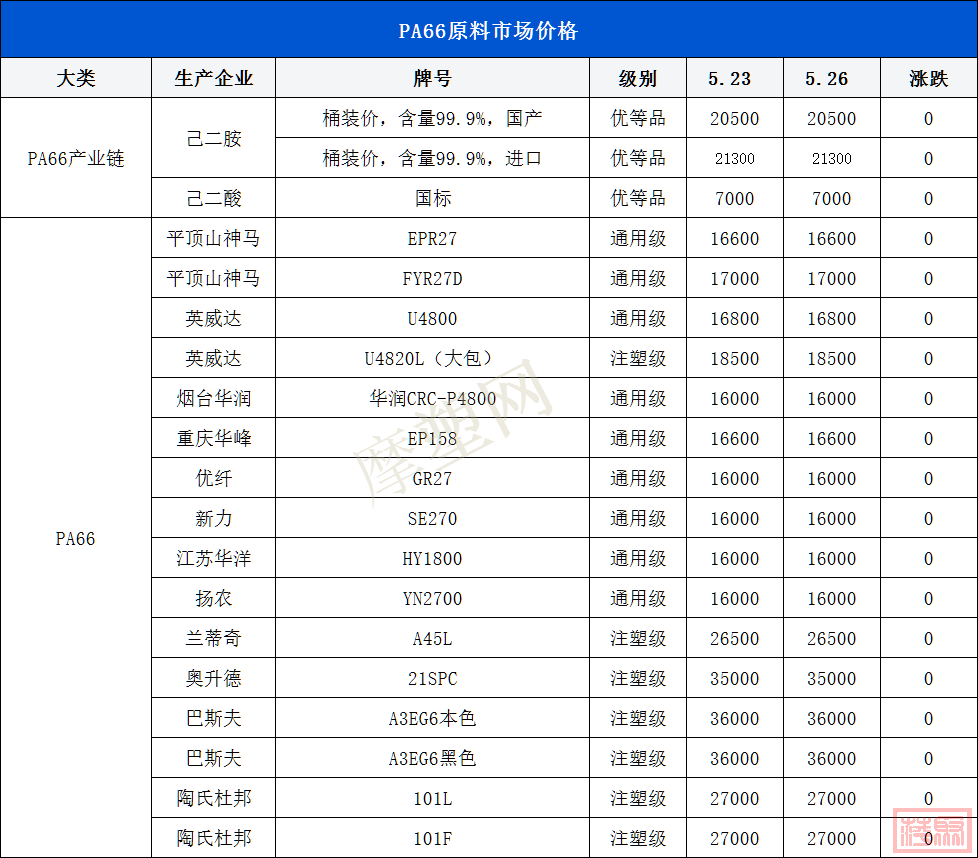Click the U4800 grade cell
The width and height of the screenshot is (978, 858).
(432, 318)
